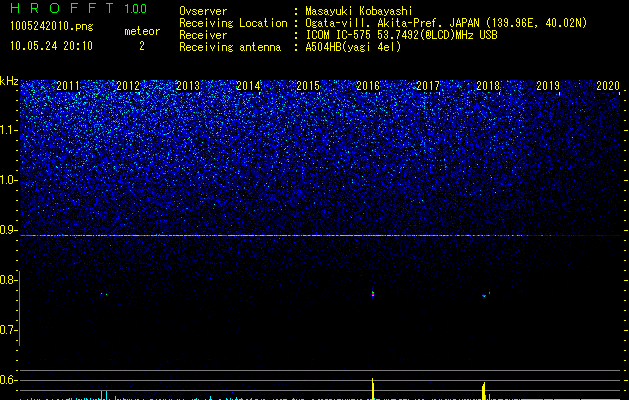629x400 pixels.
Task: Click the meteor count value 2
Action: pos(142,46)
